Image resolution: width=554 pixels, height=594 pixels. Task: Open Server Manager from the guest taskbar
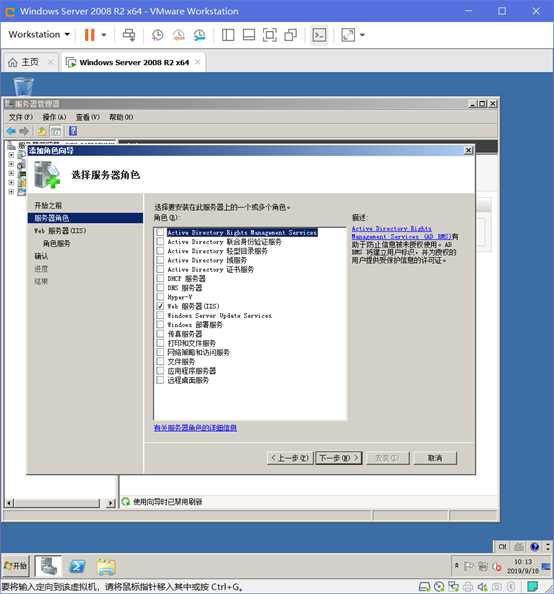pos(49,566)
